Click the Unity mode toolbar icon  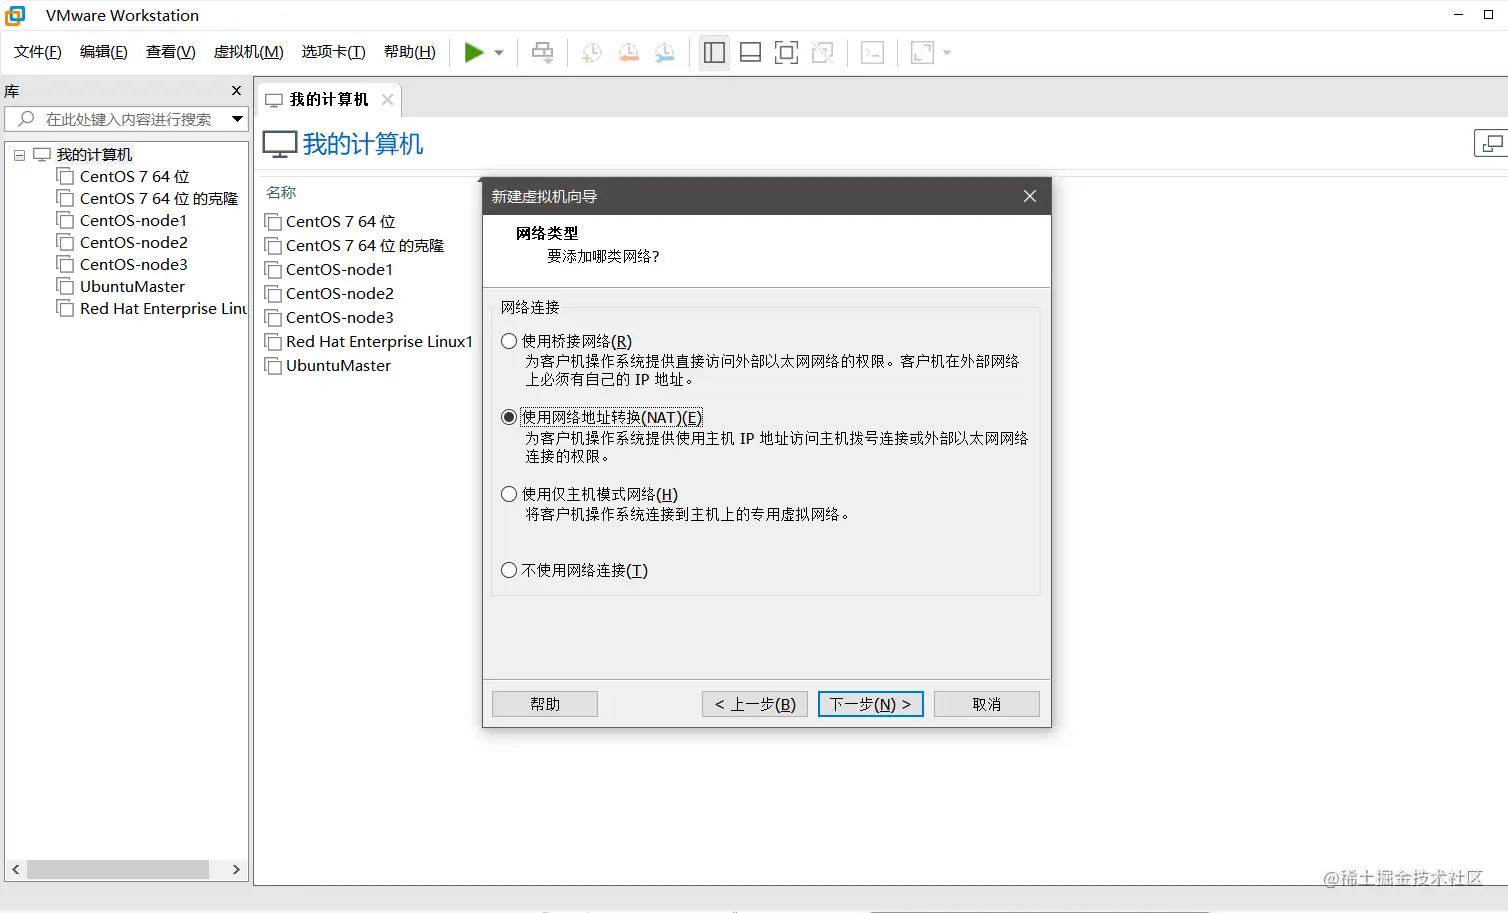click(x=823, y=53)
